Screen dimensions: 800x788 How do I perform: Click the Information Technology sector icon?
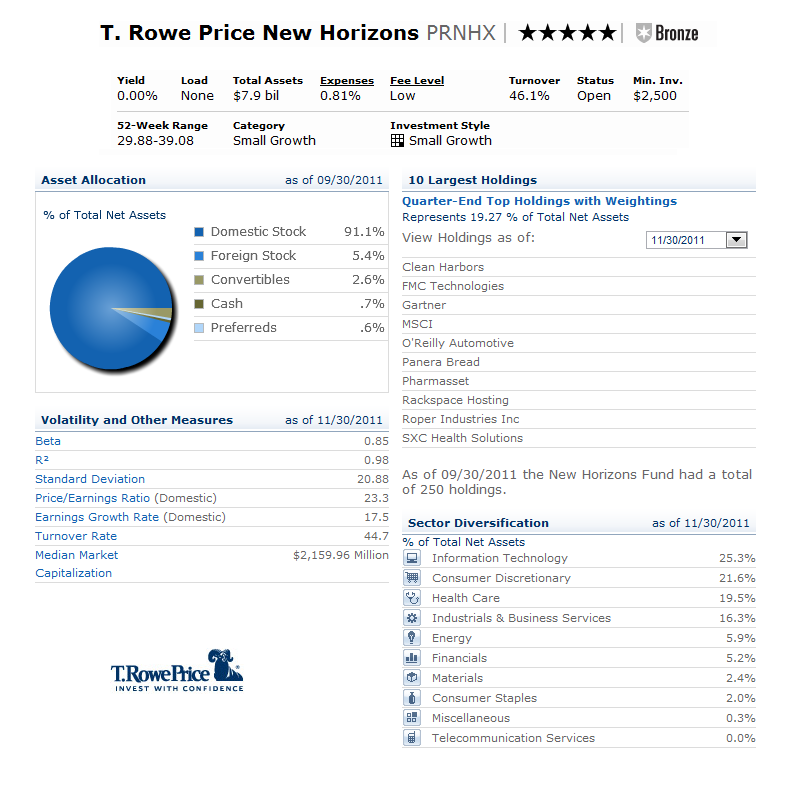[x=412, y=558]
